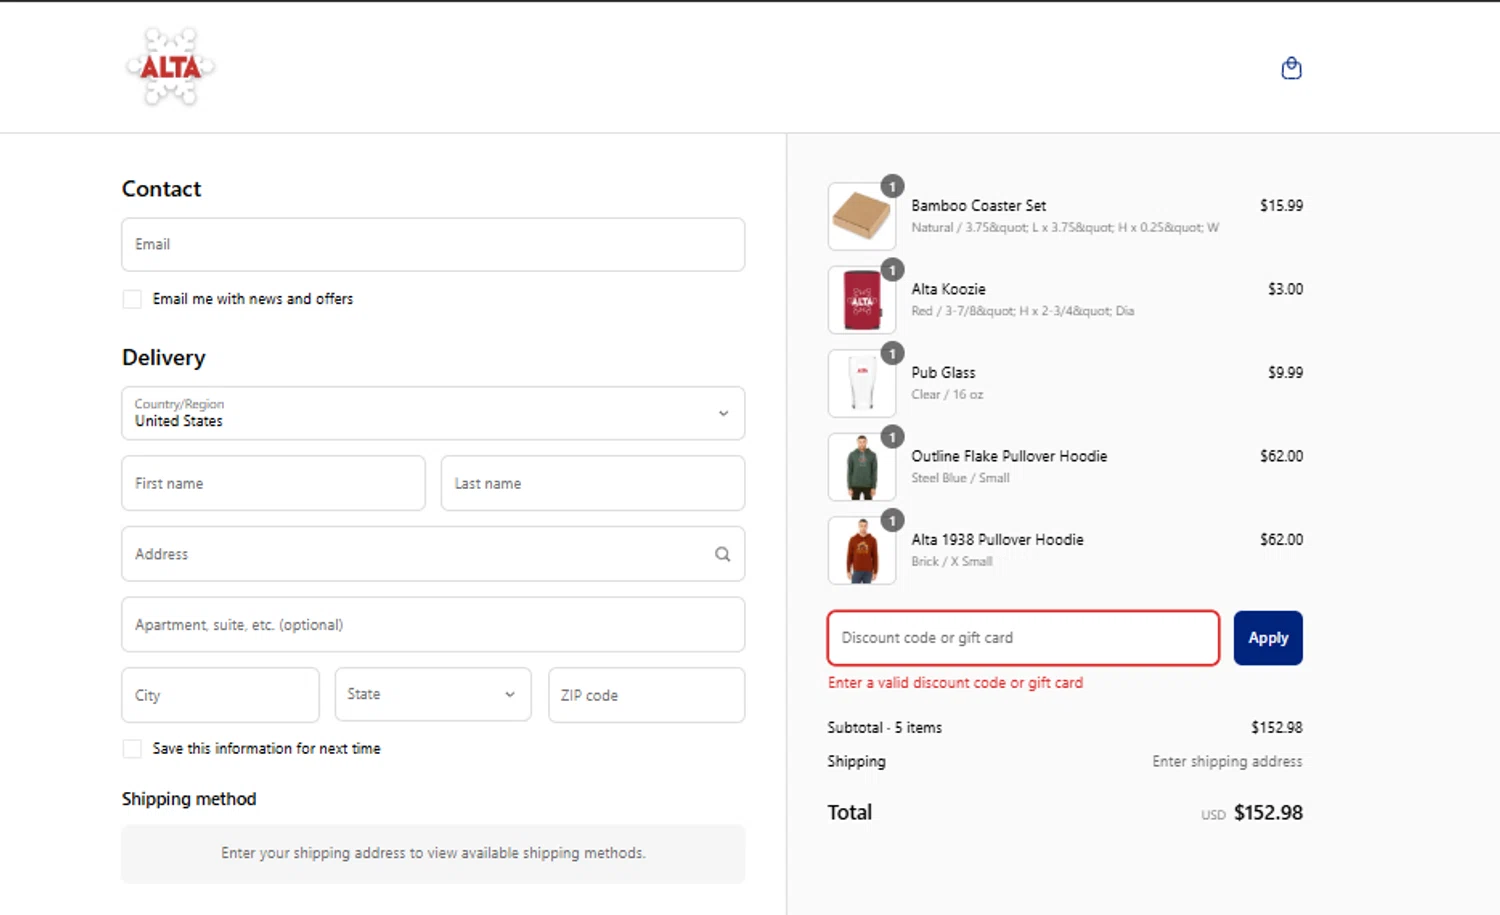The height and width of the screenshot is (915, 1500).
Task: Open the shopping bag cart icon
Action: (x=1291, y=68)
